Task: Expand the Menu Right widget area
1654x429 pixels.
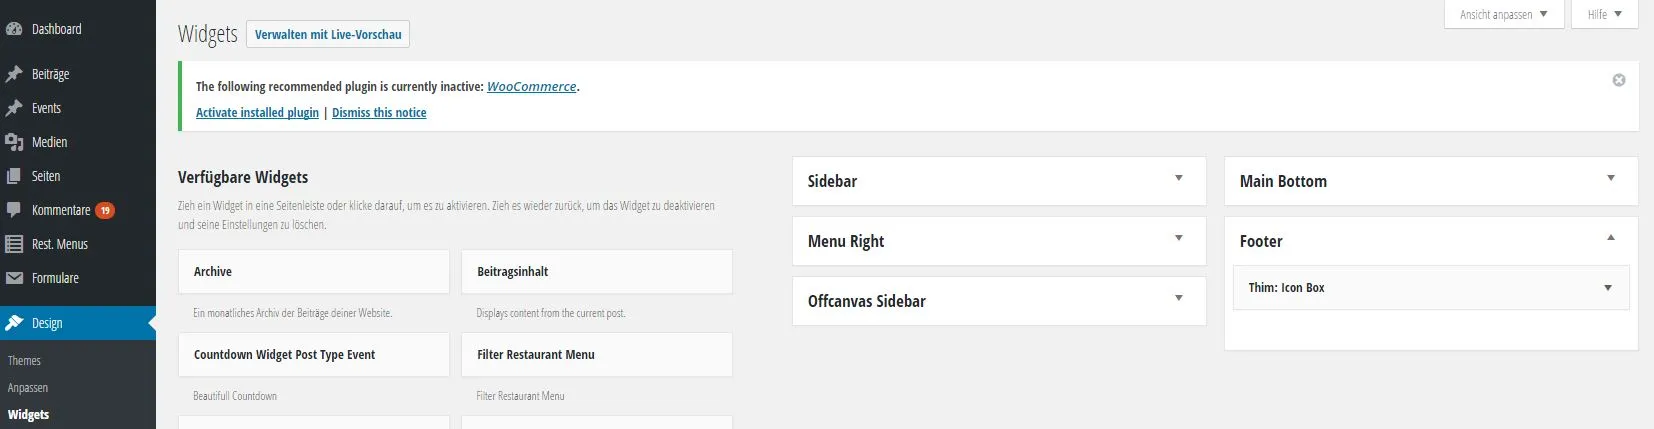Action: (1179, 238)
